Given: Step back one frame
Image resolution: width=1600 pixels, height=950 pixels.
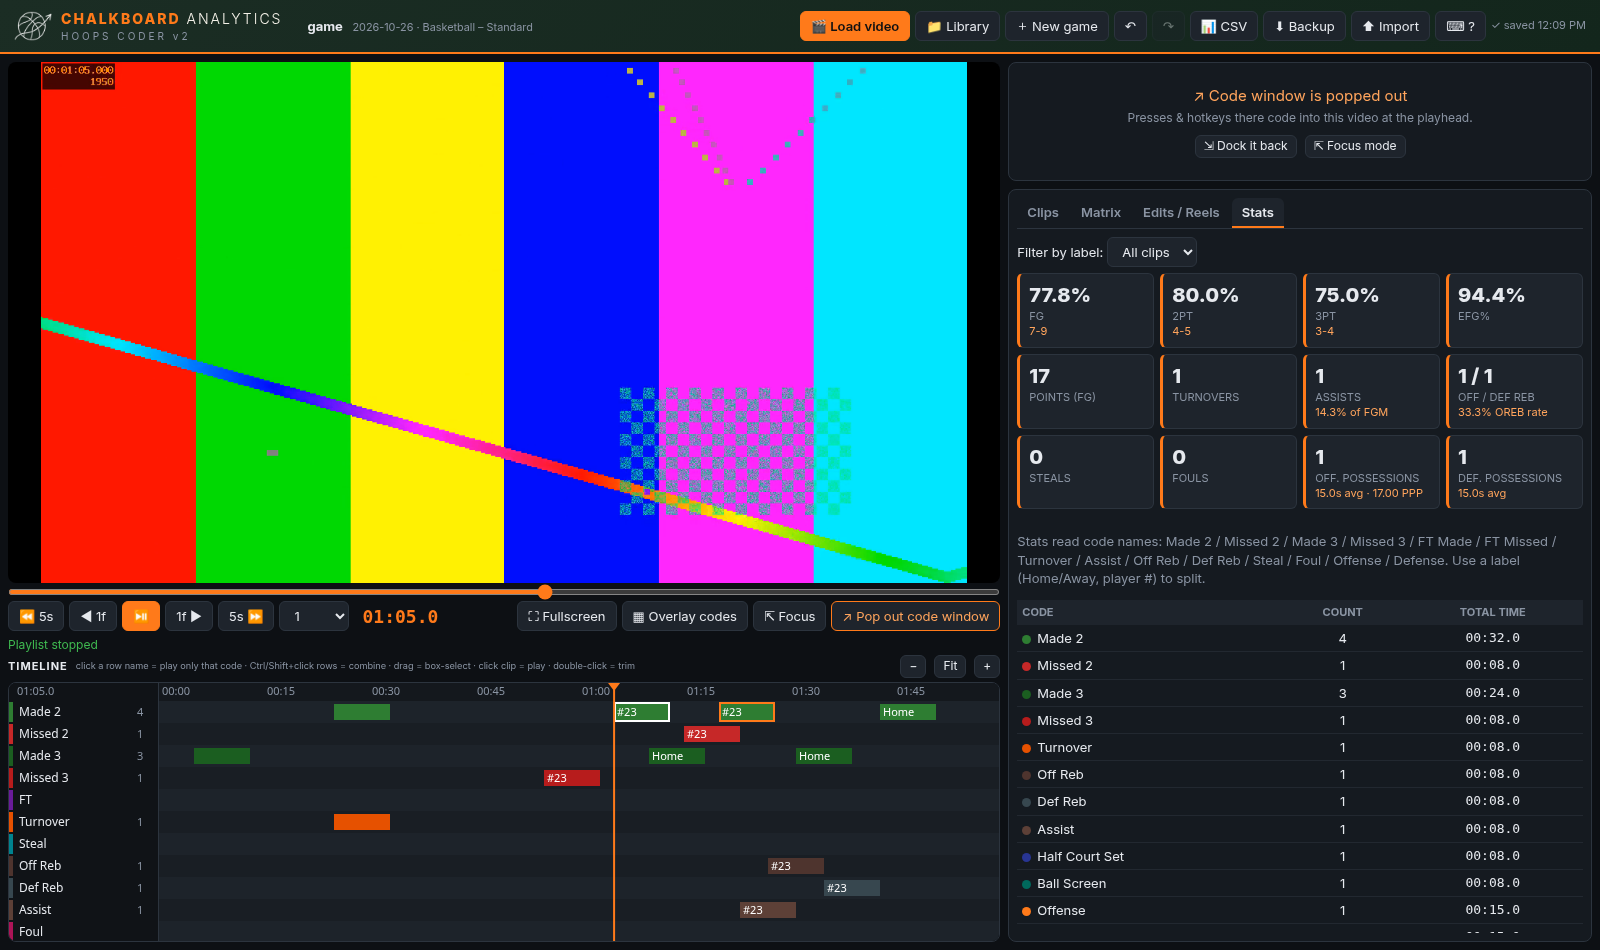Looking at the screenshot, I should [93, 617].
